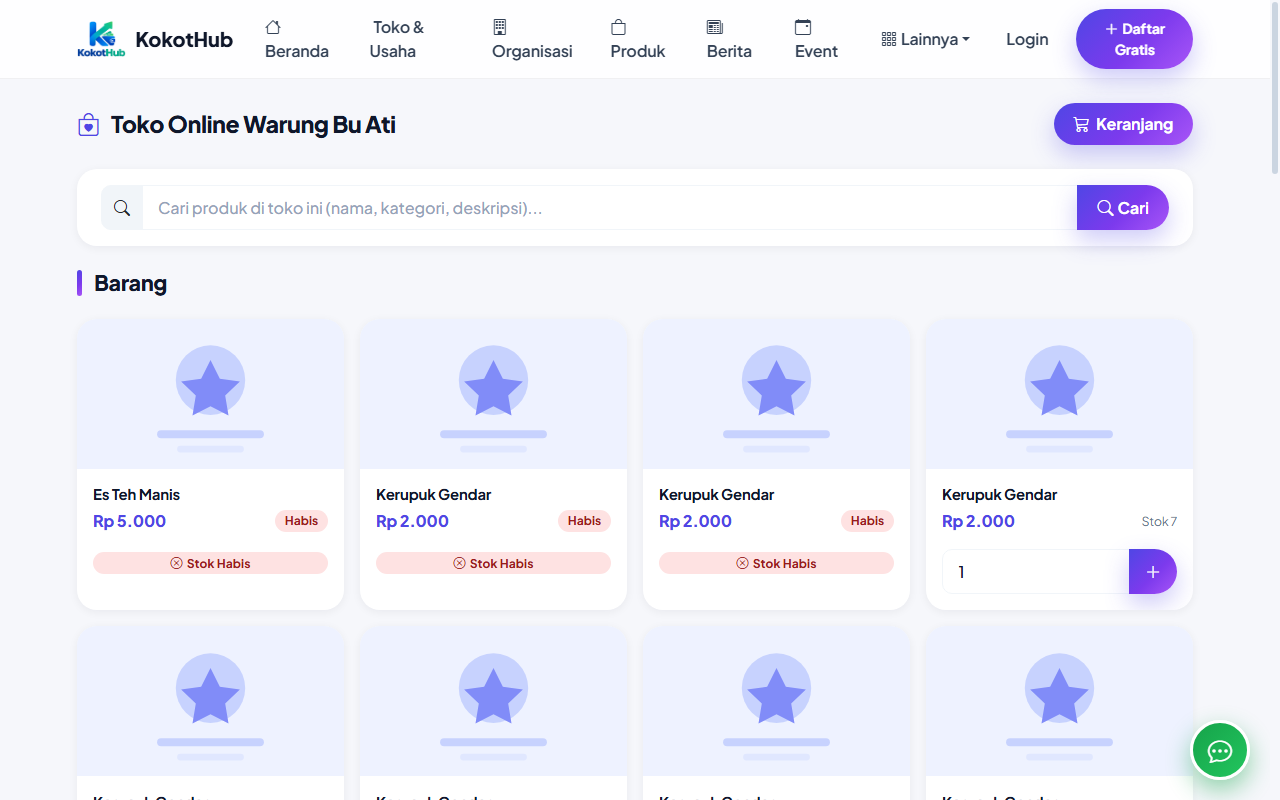Click the magnifier icon in search field

click(122, 208)
